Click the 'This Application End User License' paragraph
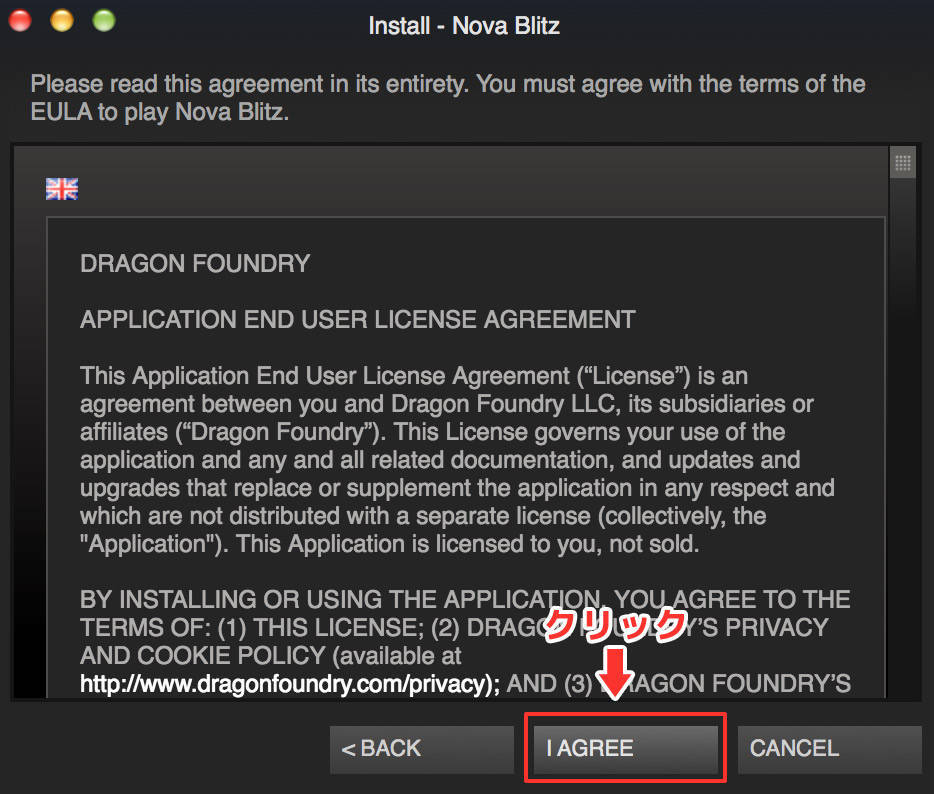 (x=457, y=460)
